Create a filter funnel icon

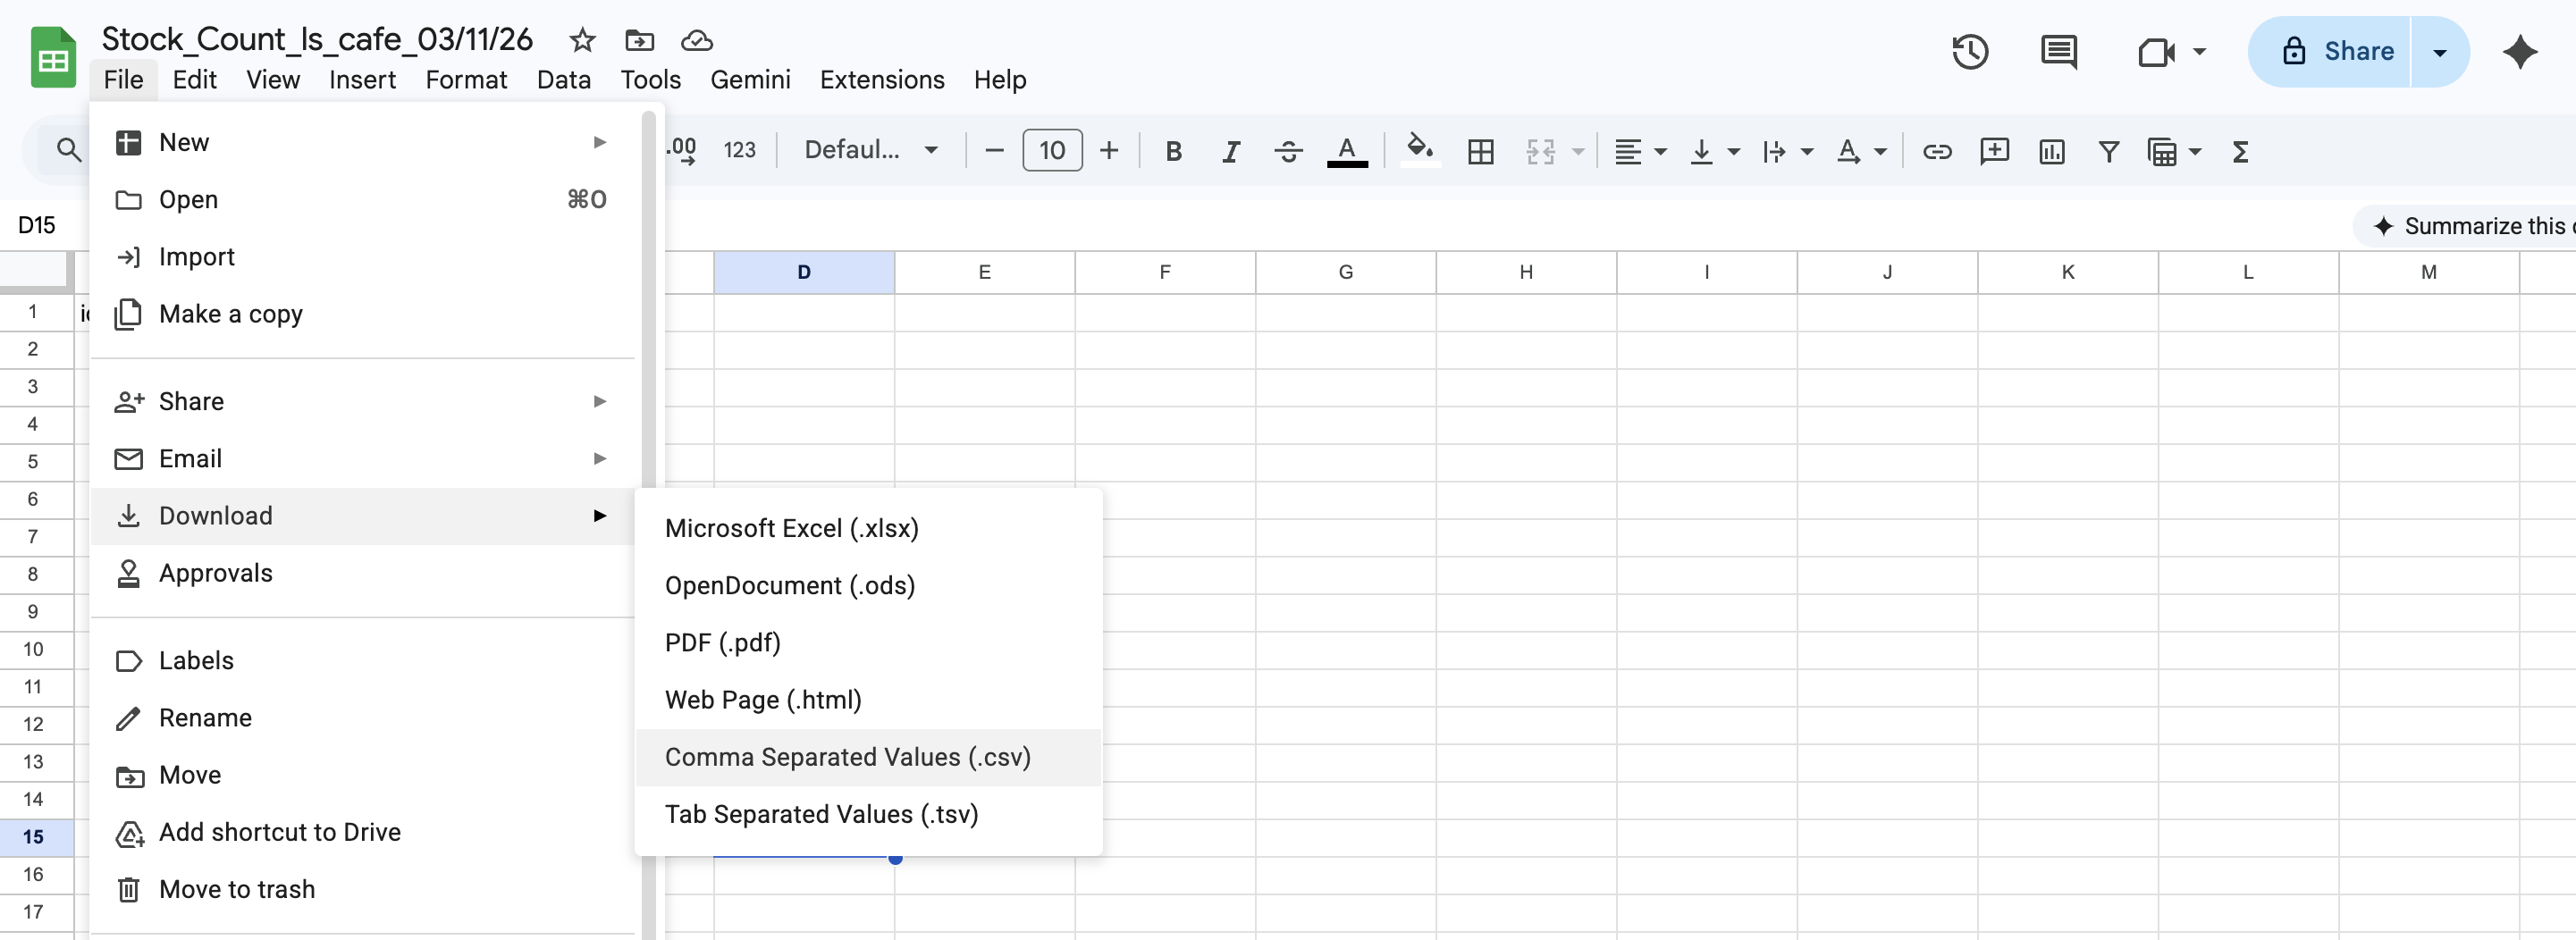(2108, 151)
